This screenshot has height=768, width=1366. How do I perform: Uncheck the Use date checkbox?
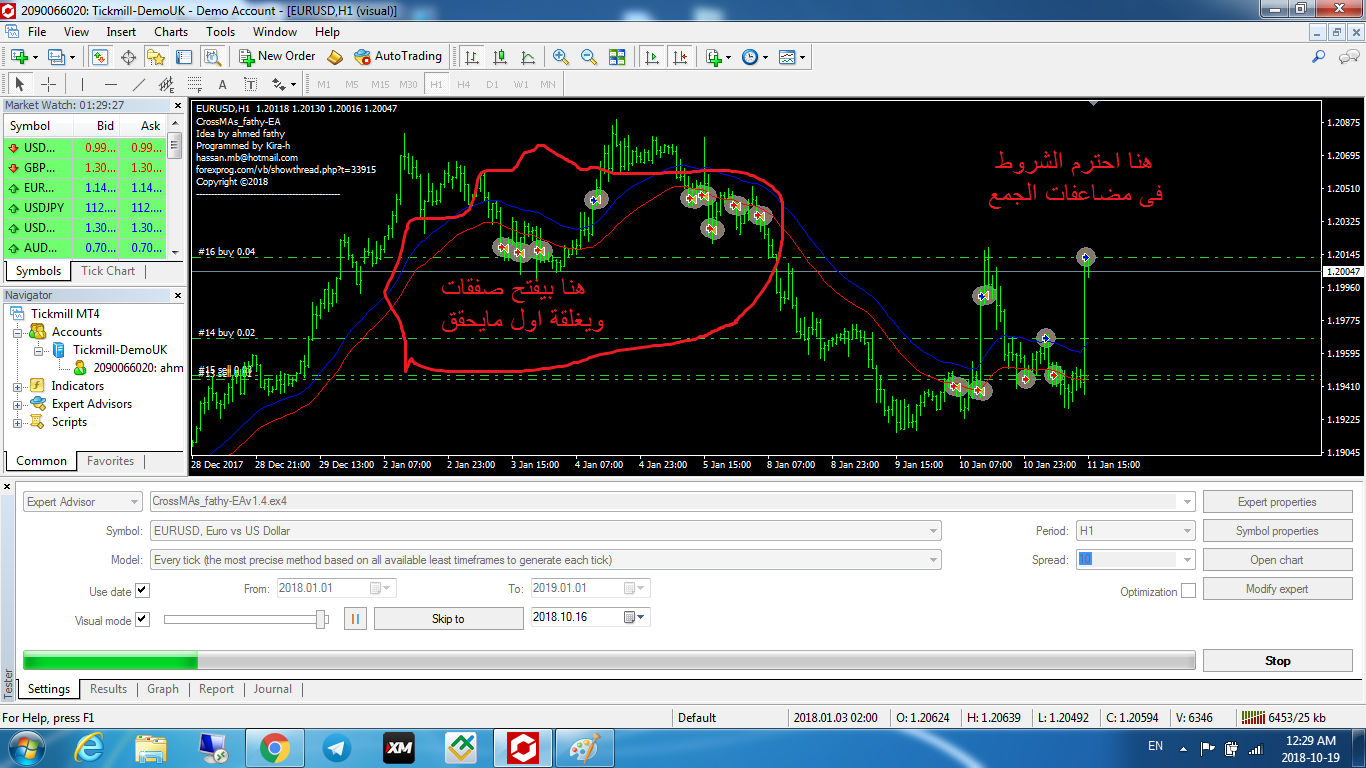(x=142, y=591)
